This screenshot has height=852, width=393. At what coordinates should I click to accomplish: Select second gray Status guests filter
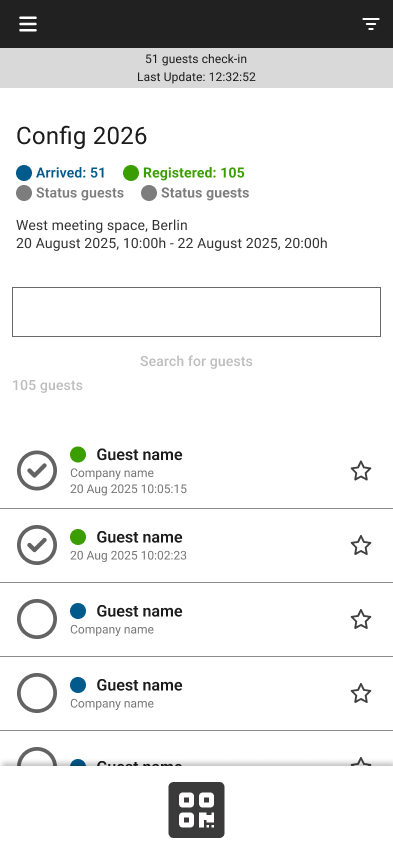(195, 193)
